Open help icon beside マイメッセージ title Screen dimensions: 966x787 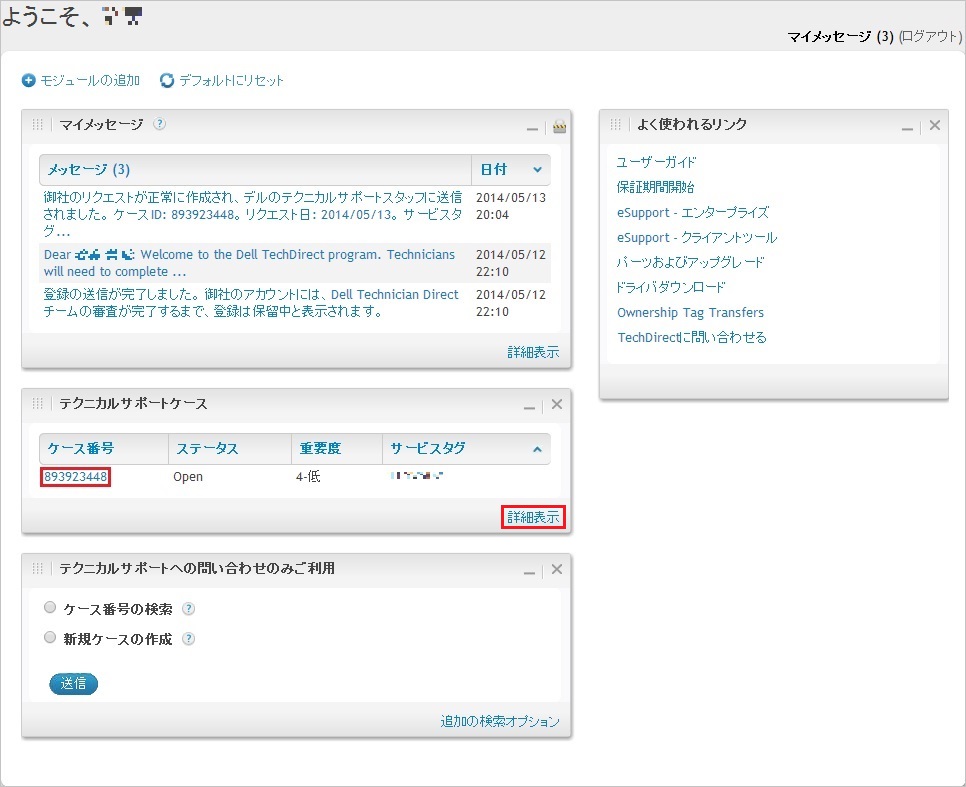coord(159,124)
